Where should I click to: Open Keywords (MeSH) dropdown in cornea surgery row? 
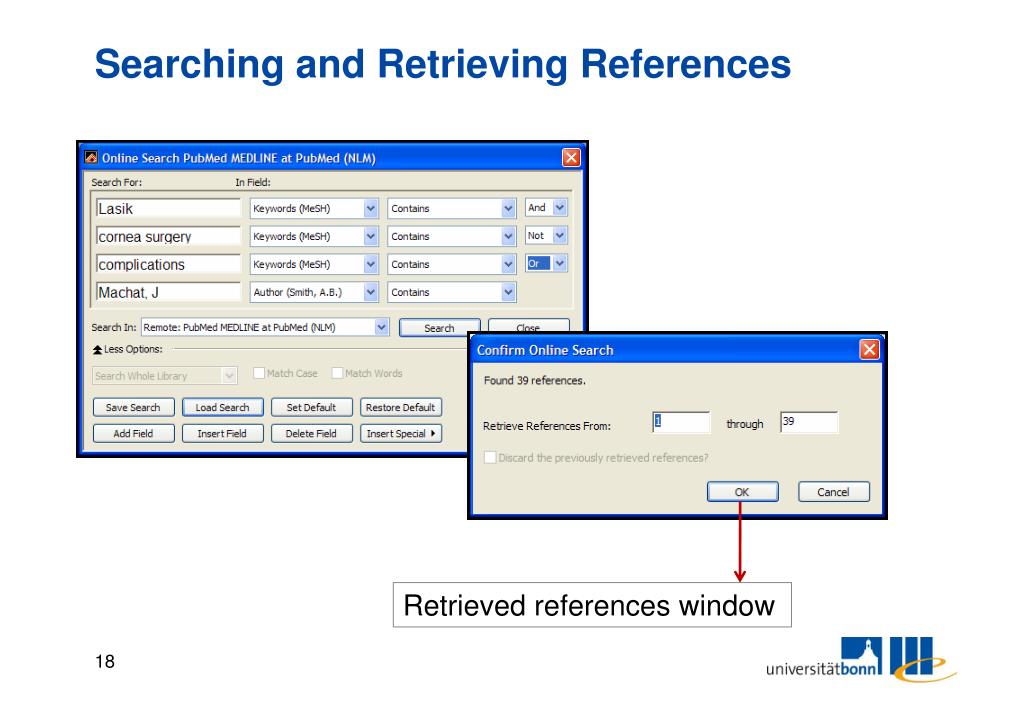coord(371,236)
